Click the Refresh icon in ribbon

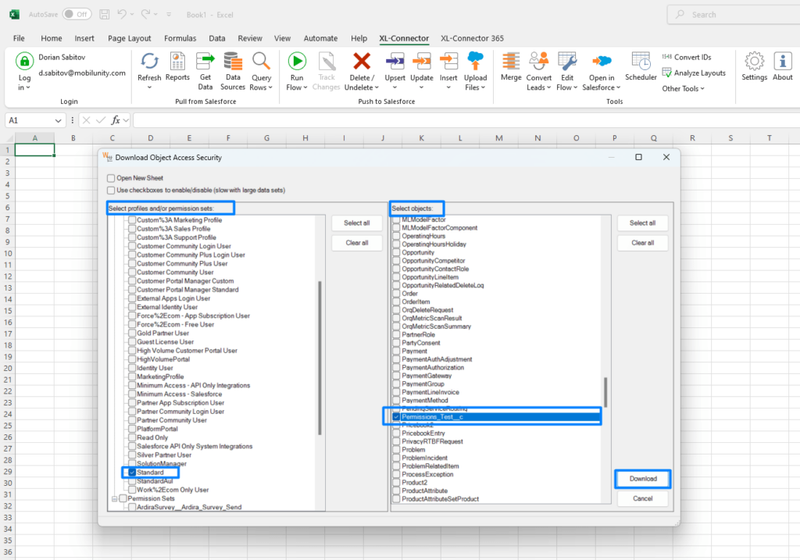click(149, 62)
